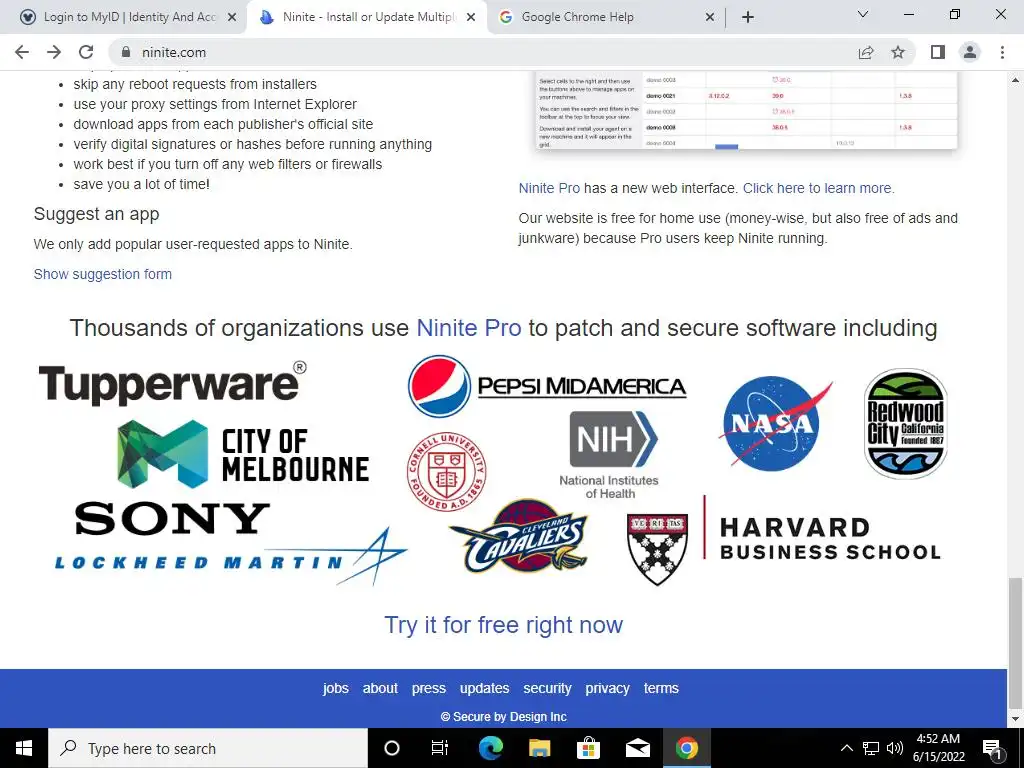
Task: Open the notification center icon
Action: (993, 748)
